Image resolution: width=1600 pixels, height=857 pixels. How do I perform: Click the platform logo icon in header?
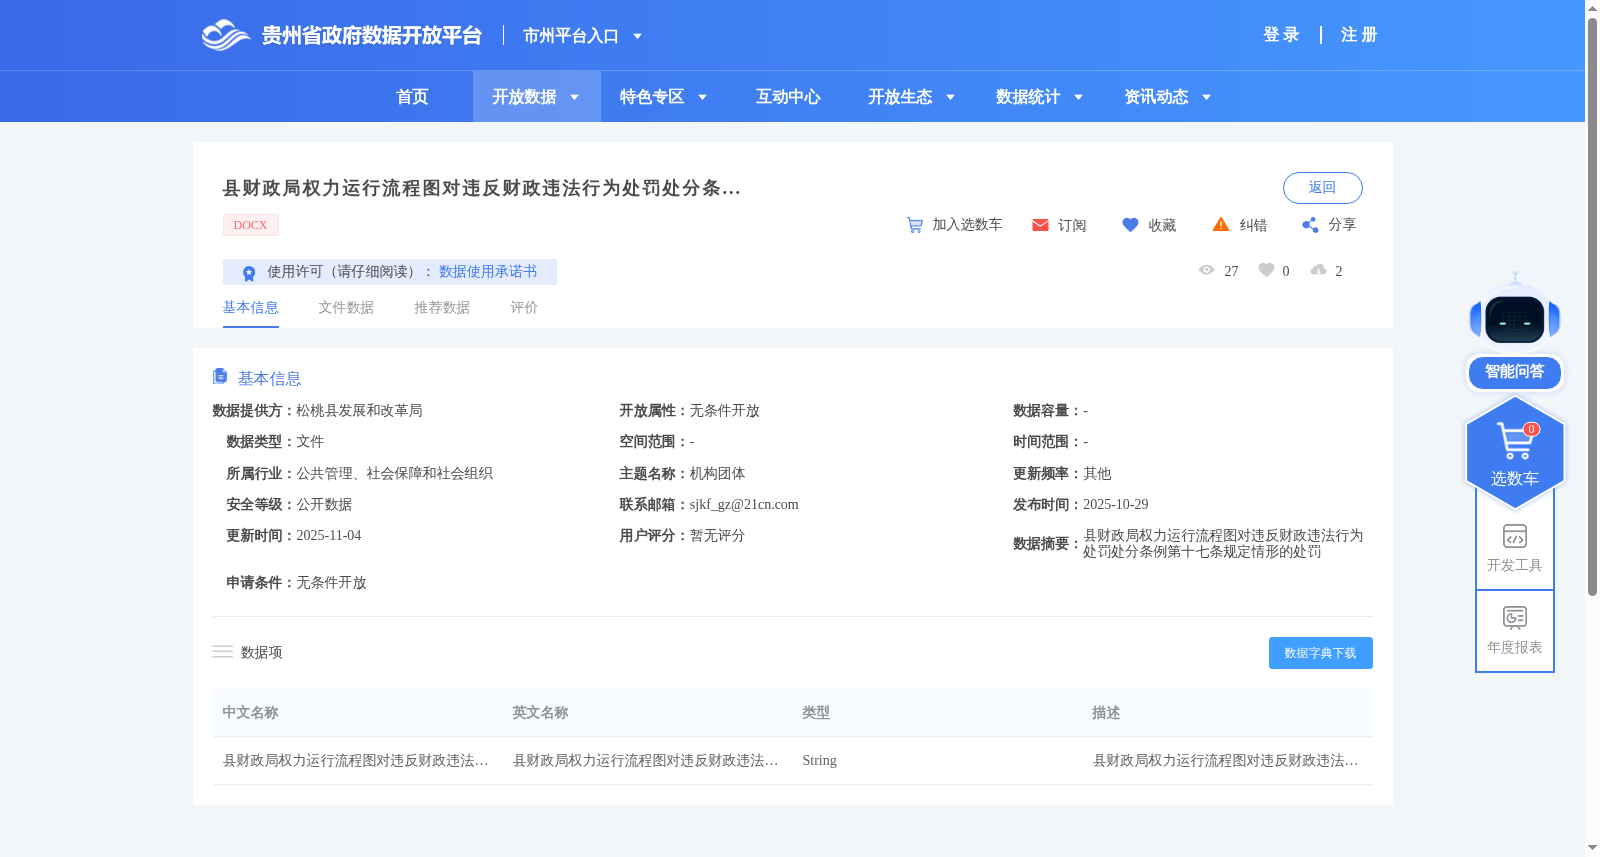225,35
